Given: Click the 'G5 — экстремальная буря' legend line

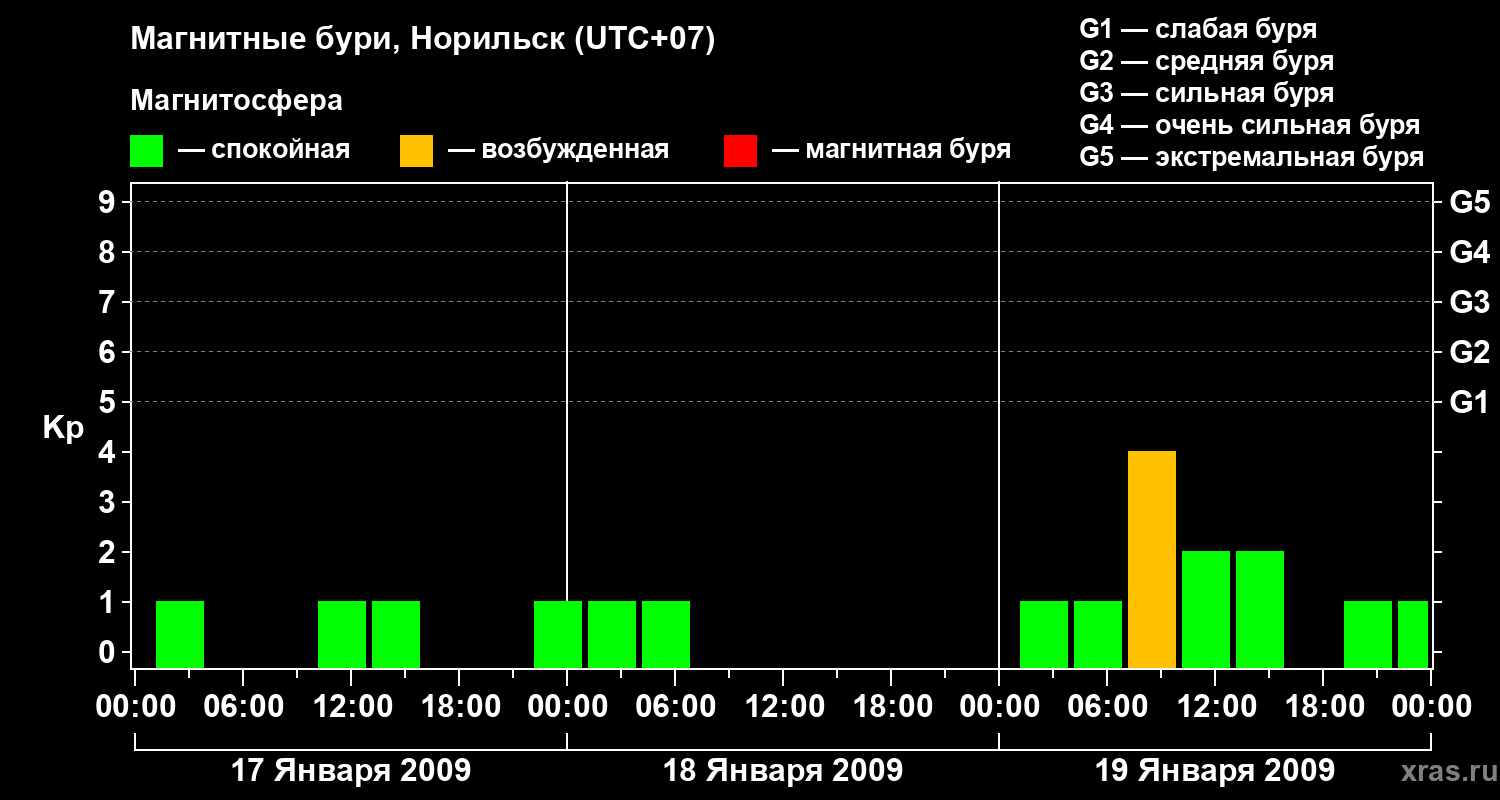Looking at the screenshot, I should tap(1251, 157).
